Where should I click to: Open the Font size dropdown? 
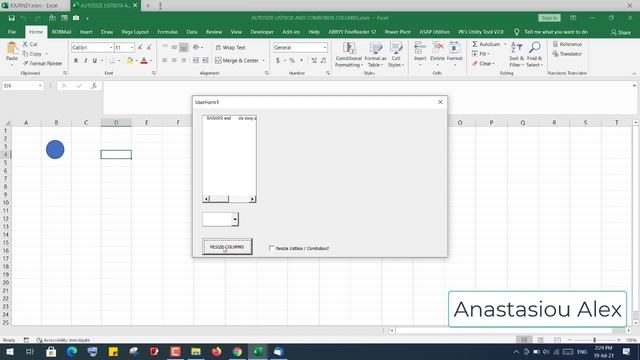click(x=132, y=48)
